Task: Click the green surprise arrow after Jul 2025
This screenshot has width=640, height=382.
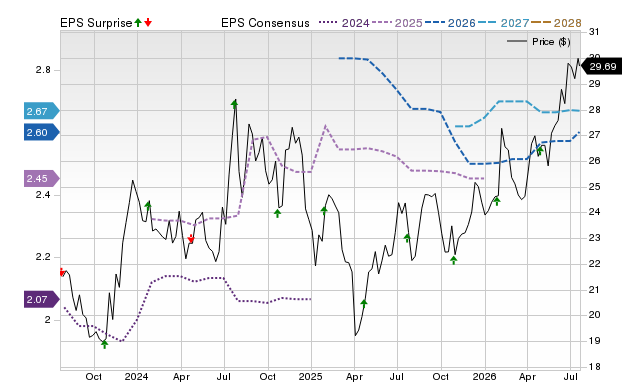Action: coord(407,238)
